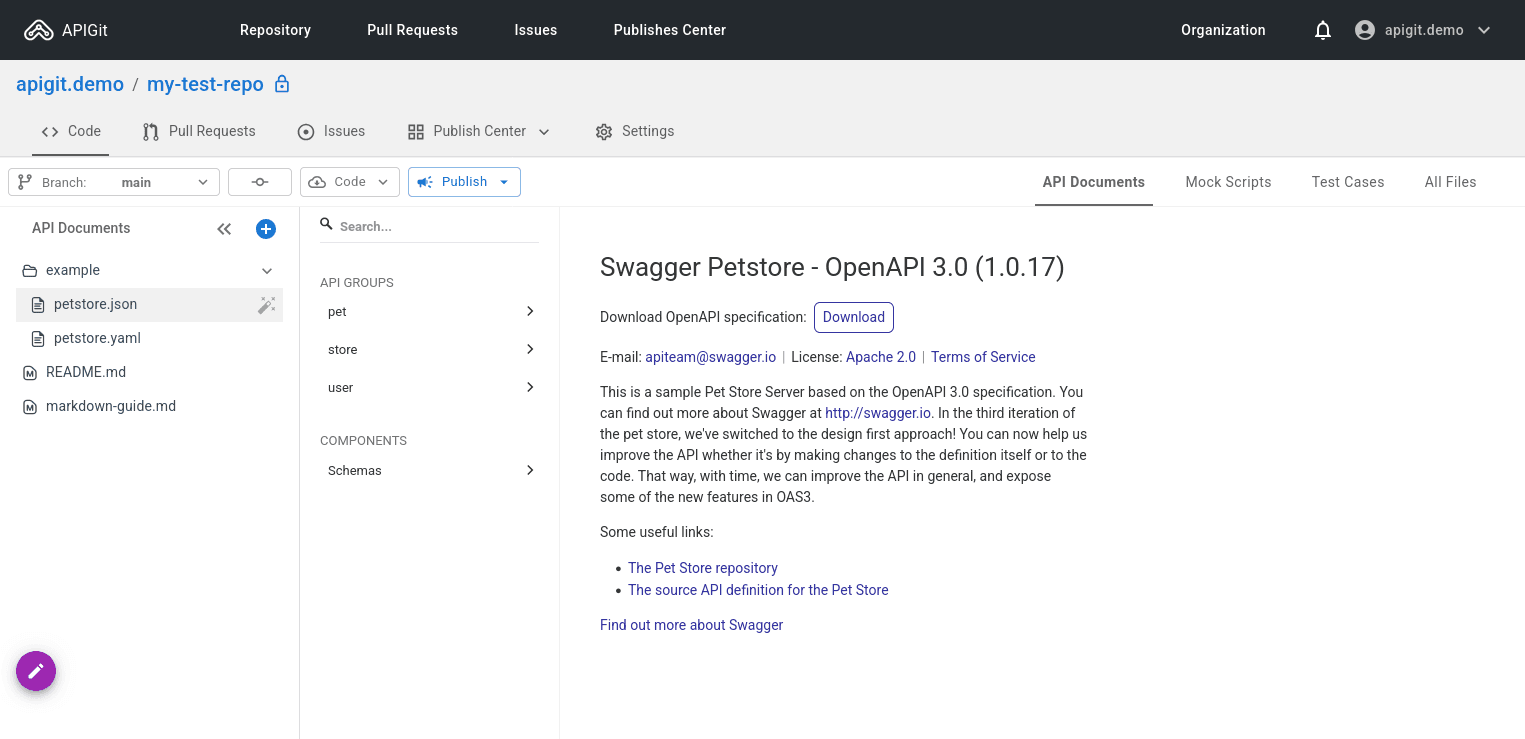
Task: Click the megaphone icon on Publish button
Action: [425, 182]
